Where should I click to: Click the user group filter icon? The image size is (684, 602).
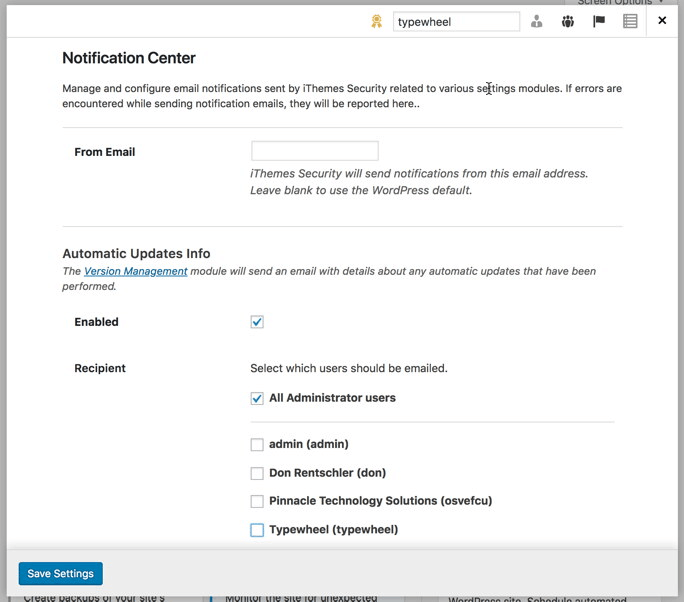point(568,21)
